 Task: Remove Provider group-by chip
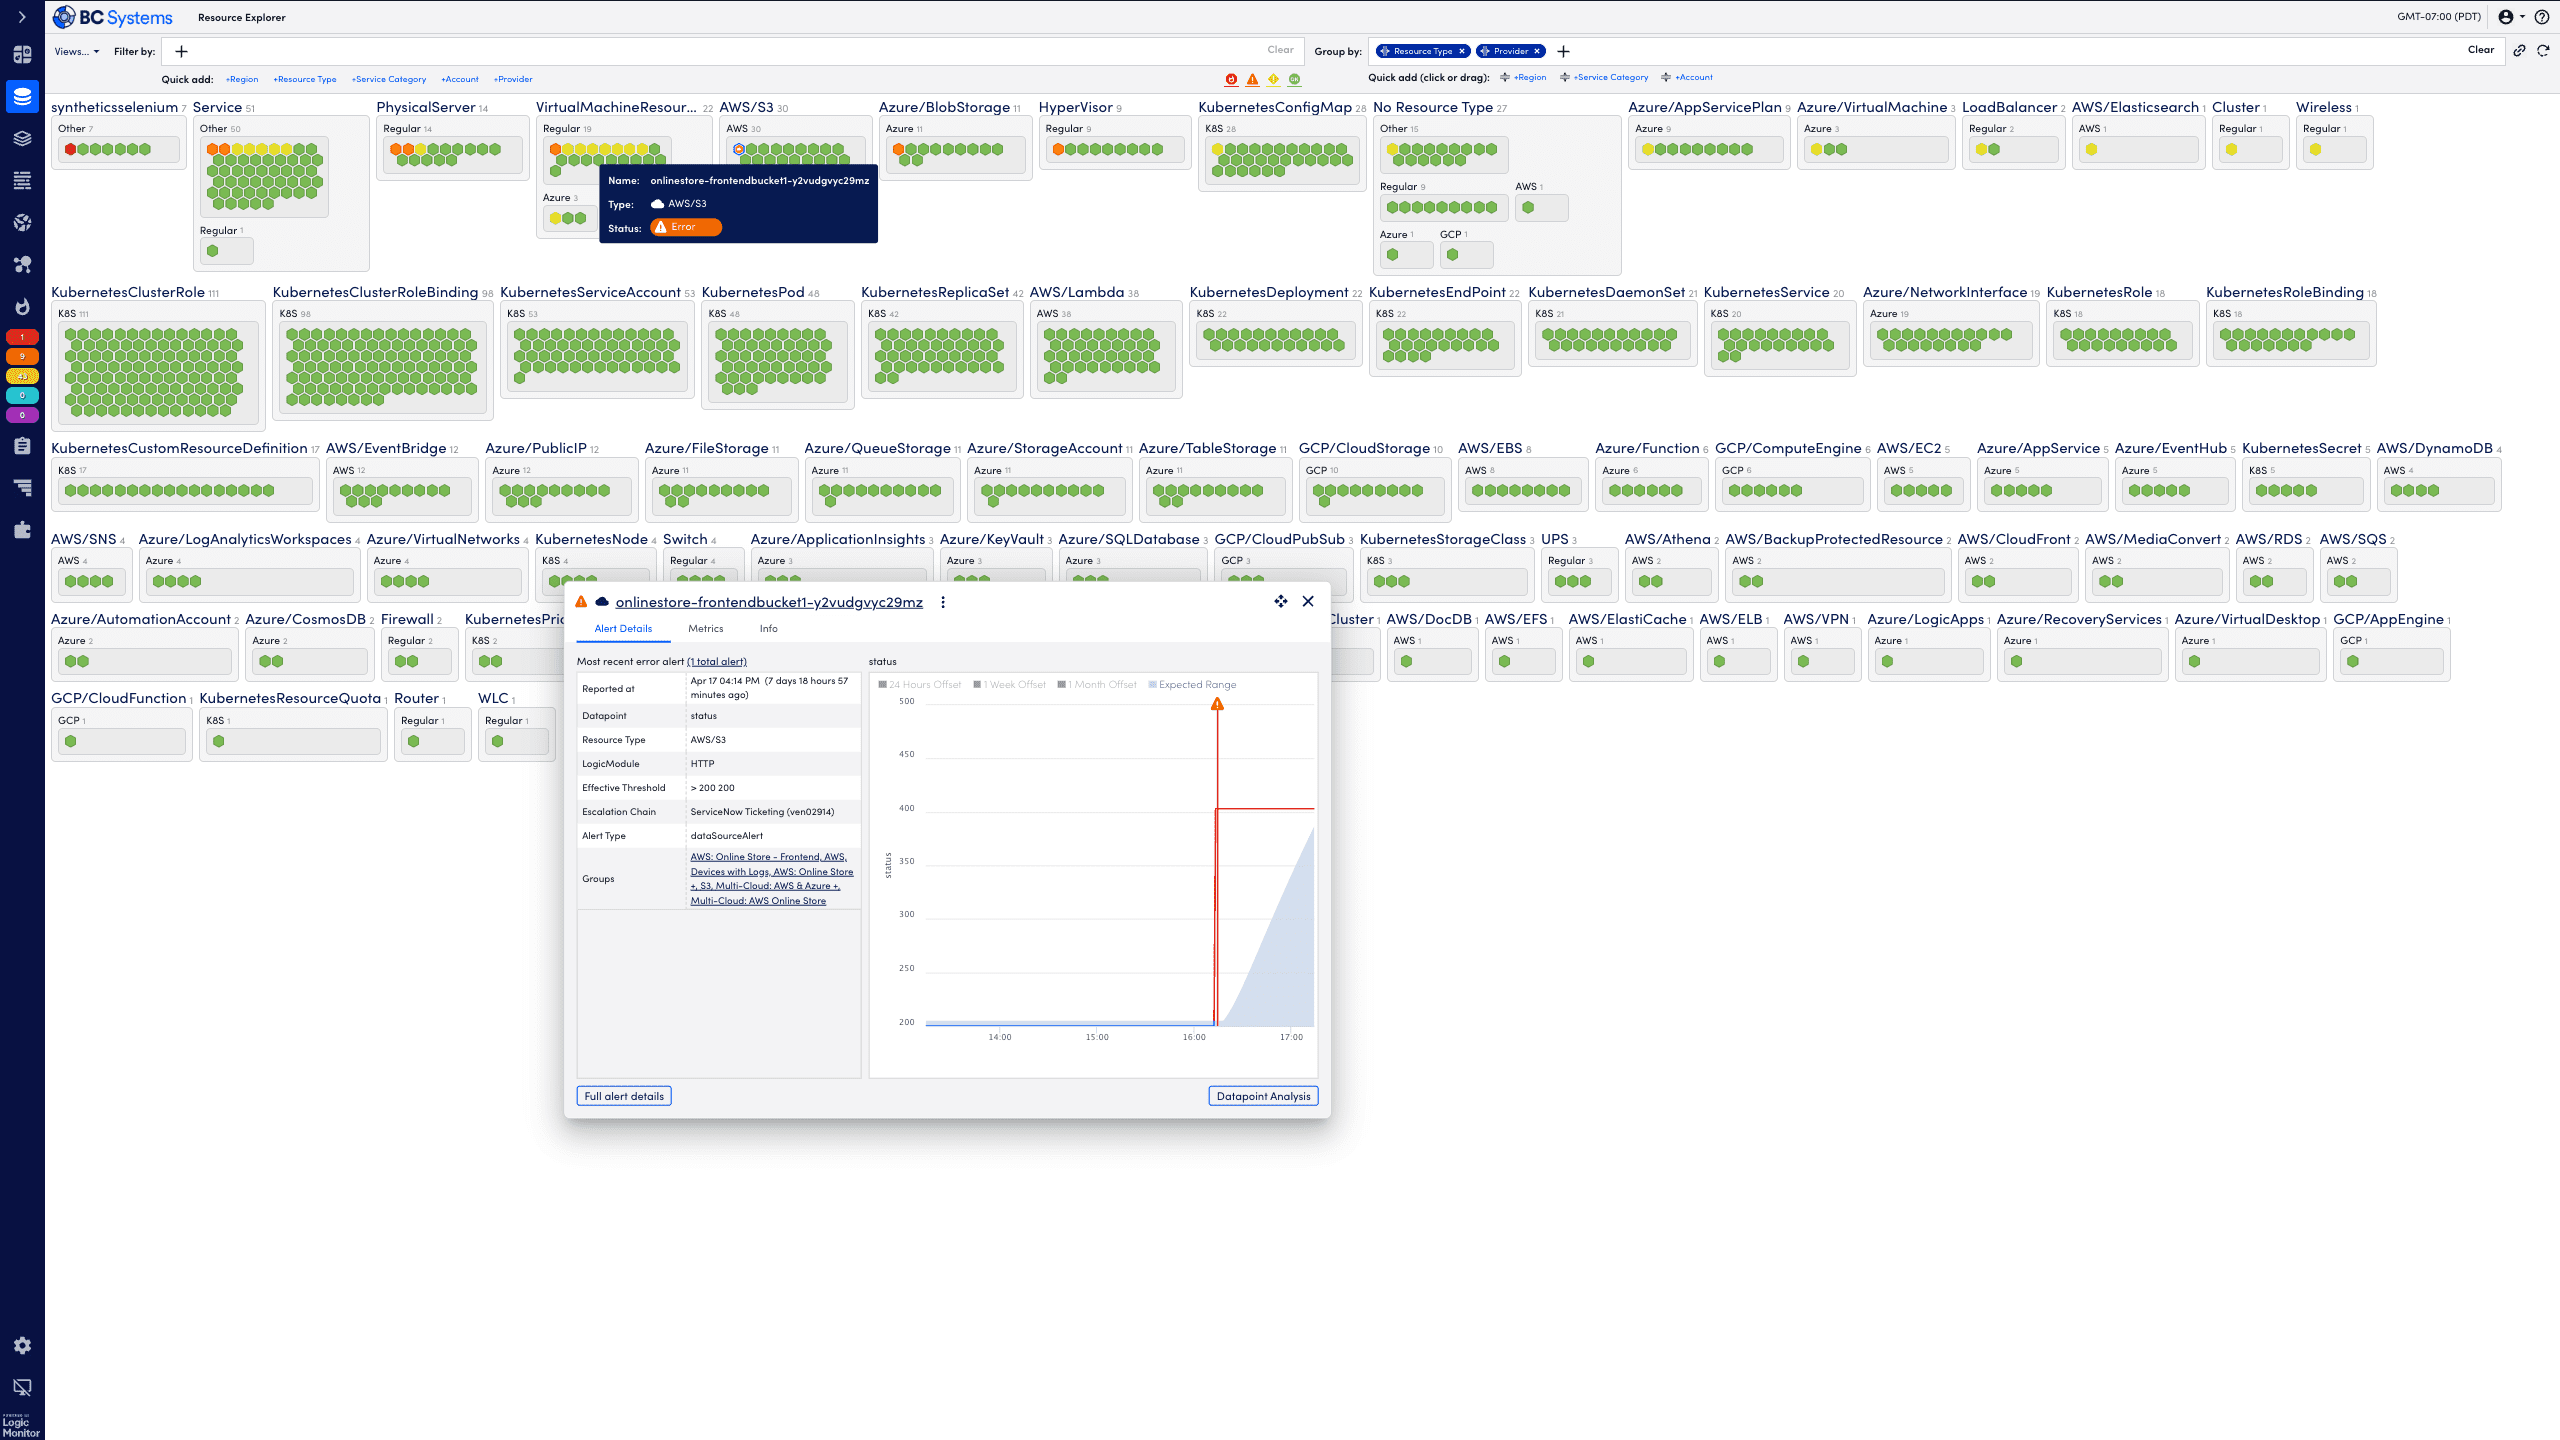coord(1537,51)
